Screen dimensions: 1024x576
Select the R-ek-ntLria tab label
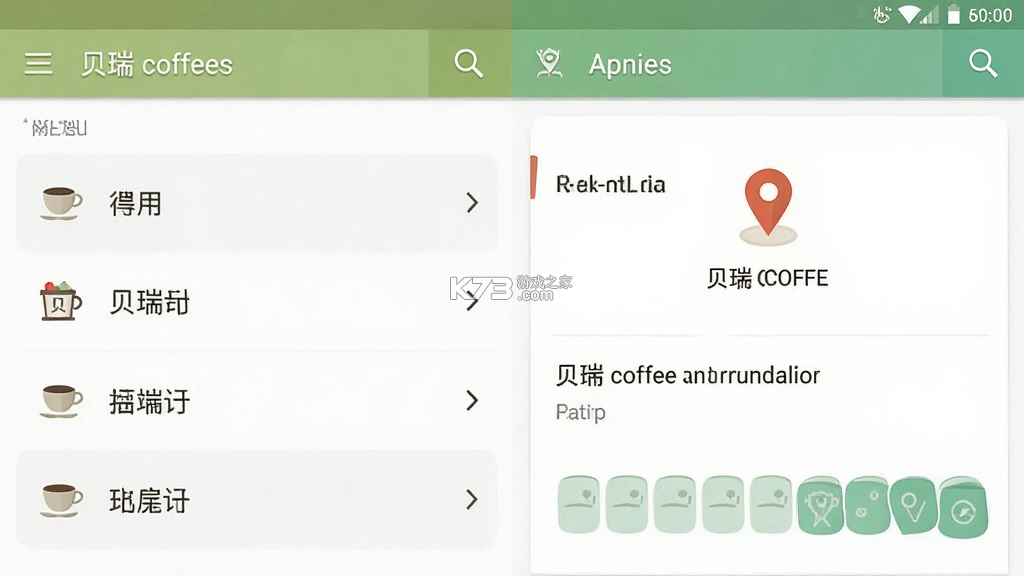tap(611, 185)
